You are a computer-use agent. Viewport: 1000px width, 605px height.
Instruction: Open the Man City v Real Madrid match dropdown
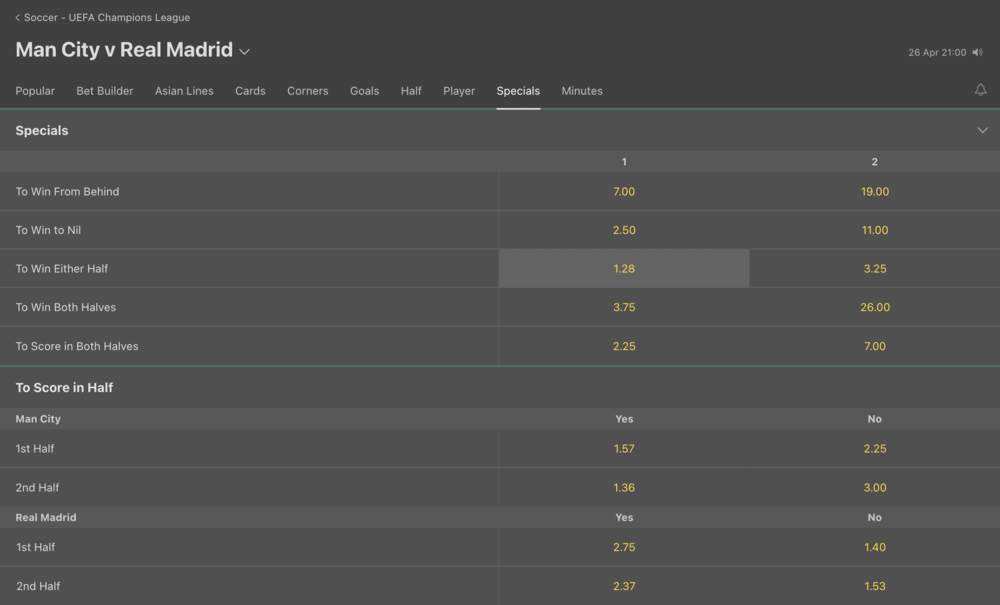245,51
